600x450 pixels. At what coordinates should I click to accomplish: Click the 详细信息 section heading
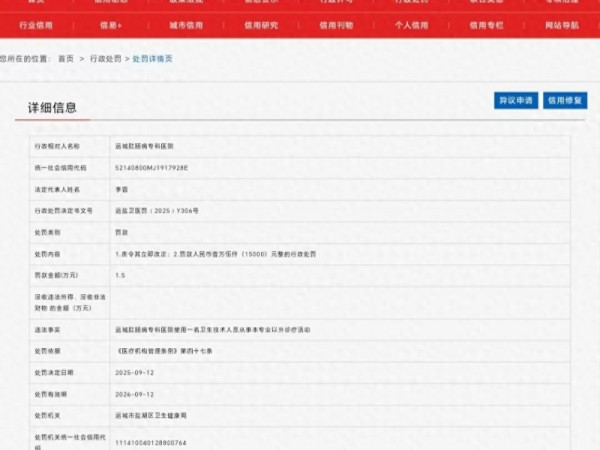(x=52, y=107)
